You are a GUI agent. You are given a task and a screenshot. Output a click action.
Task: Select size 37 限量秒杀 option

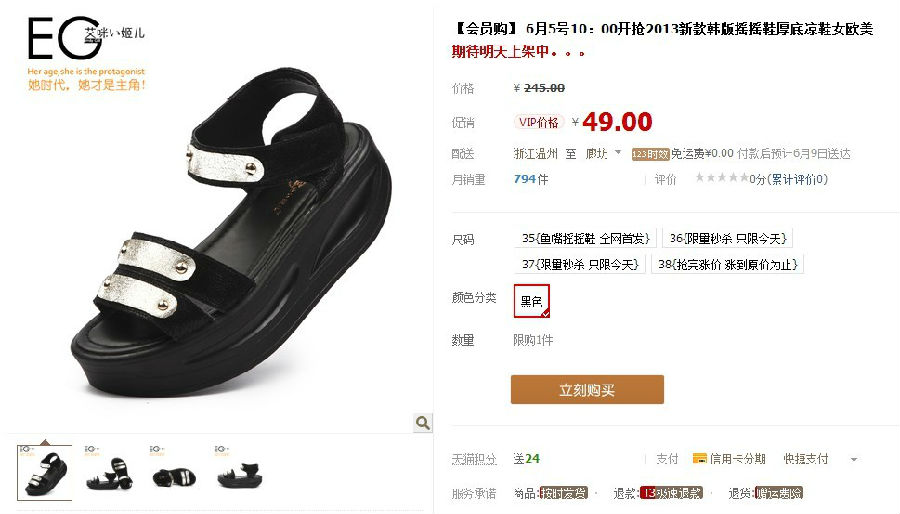click(580, 264)
